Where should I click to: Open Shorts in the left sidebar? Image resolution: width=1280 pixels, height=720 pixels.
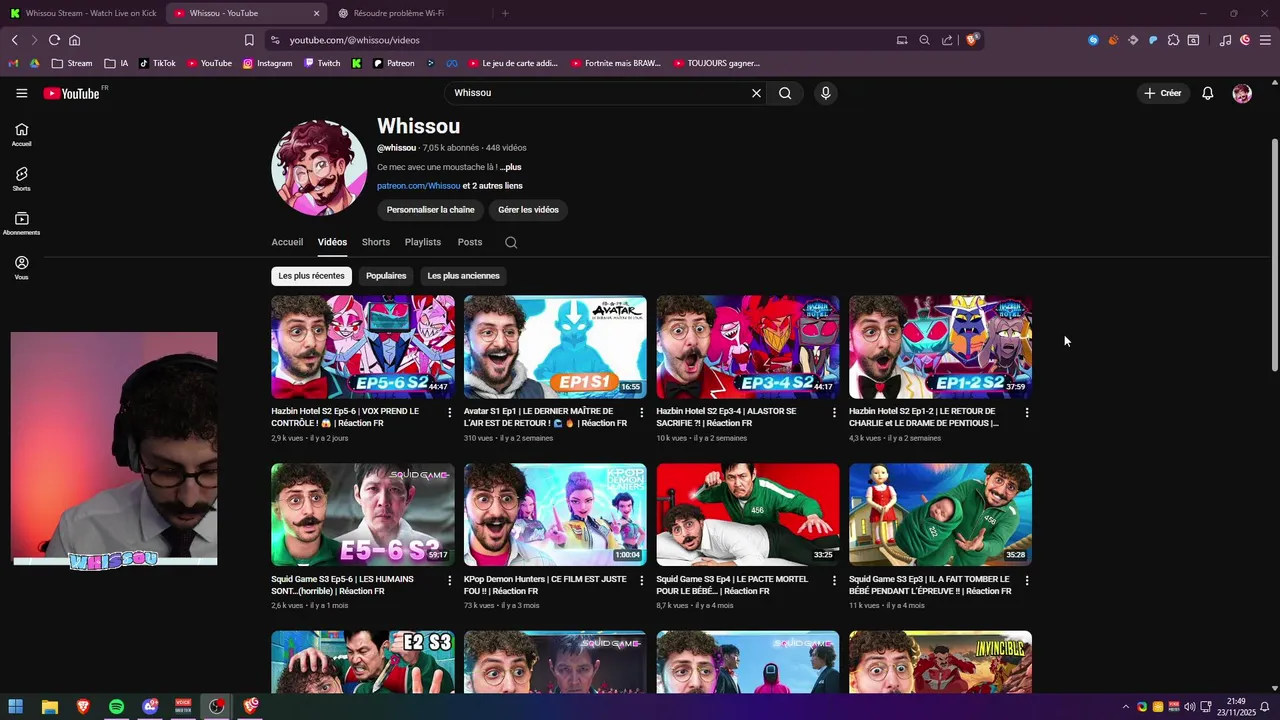(x=22, y=179)
